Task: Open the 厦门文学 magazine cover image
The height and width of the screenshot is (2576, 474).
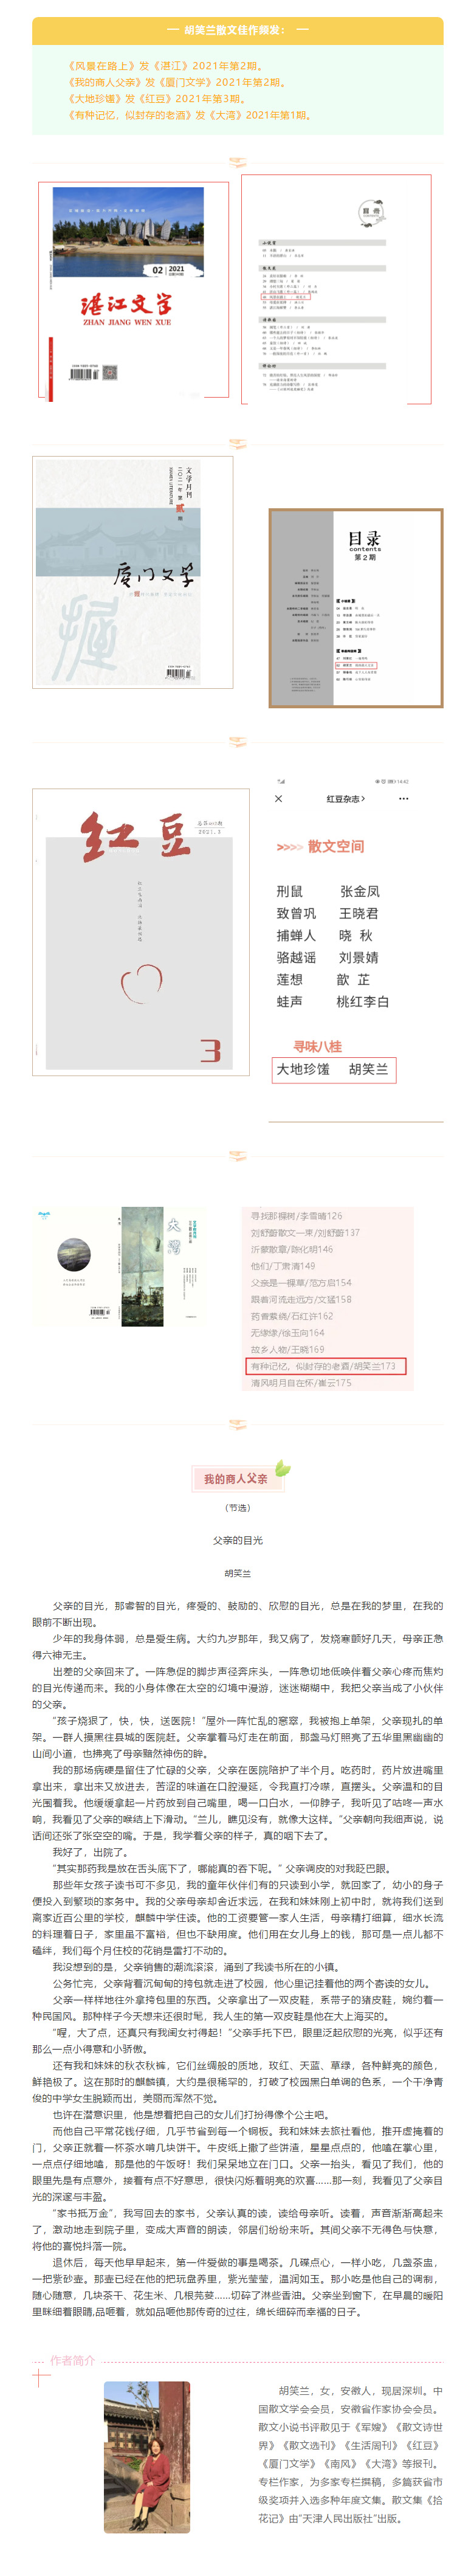Action: click(133, 572)
